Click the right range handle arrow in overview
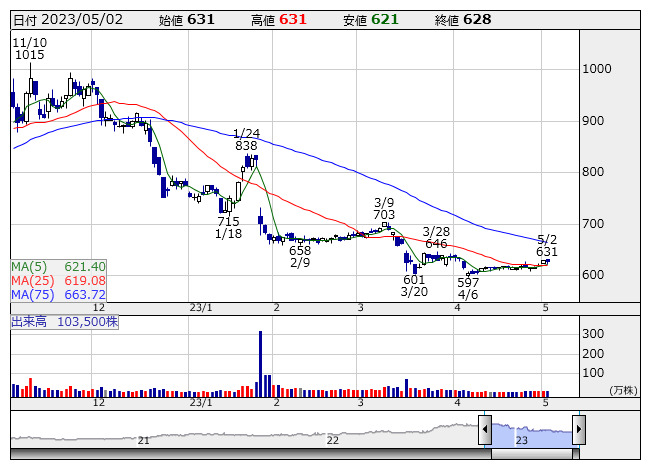Viewport: 653px width, 470px height. [579, 431]
